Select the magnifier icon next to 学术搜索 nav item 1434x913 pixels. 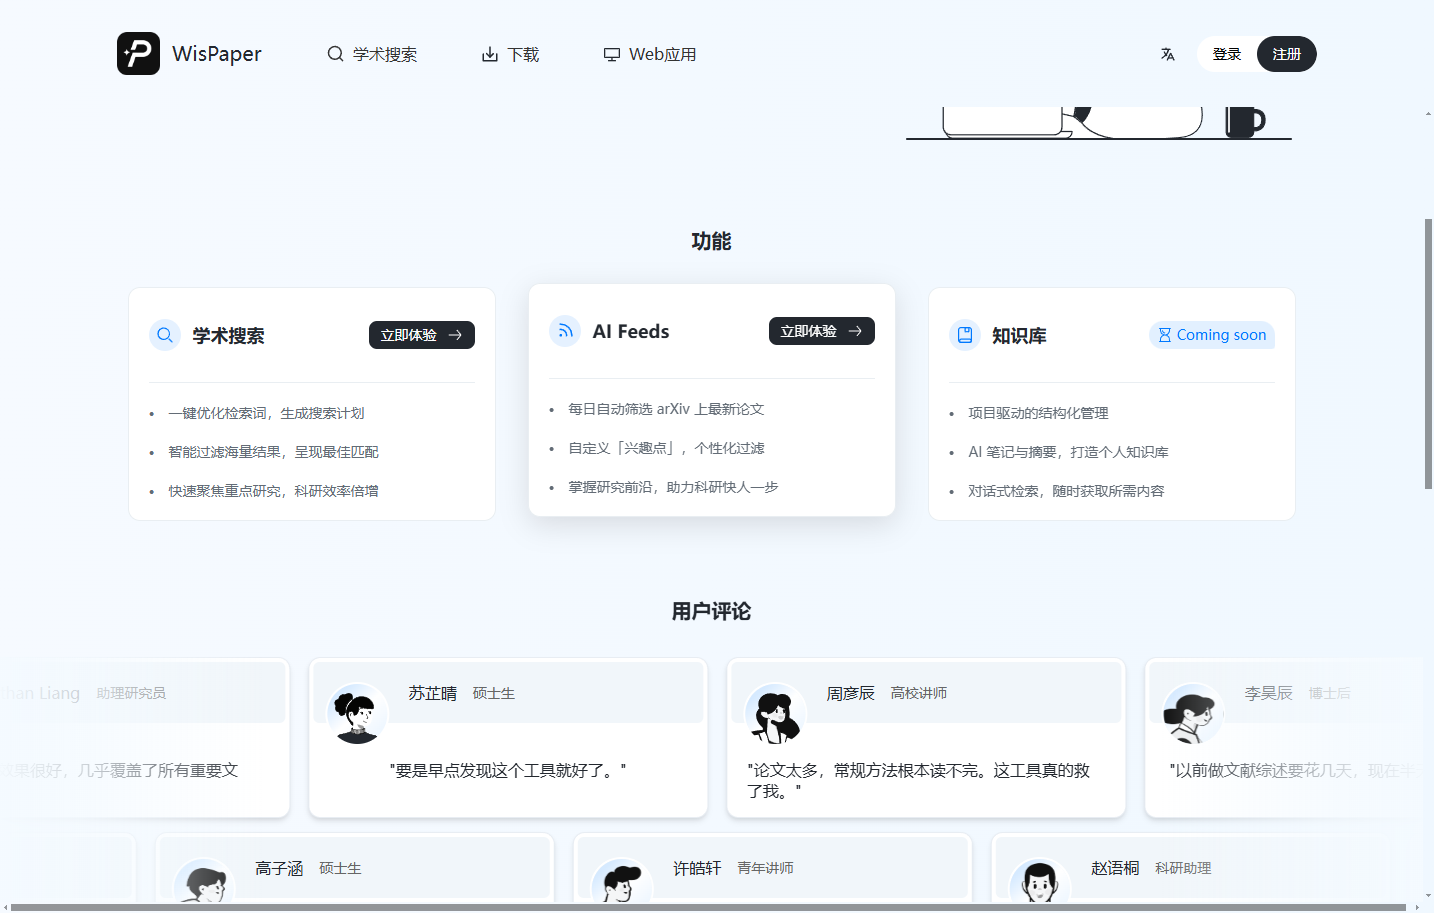click(x=335, y=54)
